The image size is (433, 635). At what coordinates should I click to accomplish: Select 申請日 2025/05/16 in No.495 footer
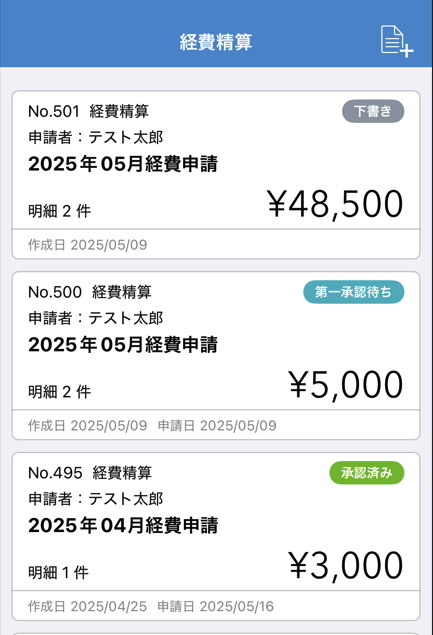[x=215, y=606]
